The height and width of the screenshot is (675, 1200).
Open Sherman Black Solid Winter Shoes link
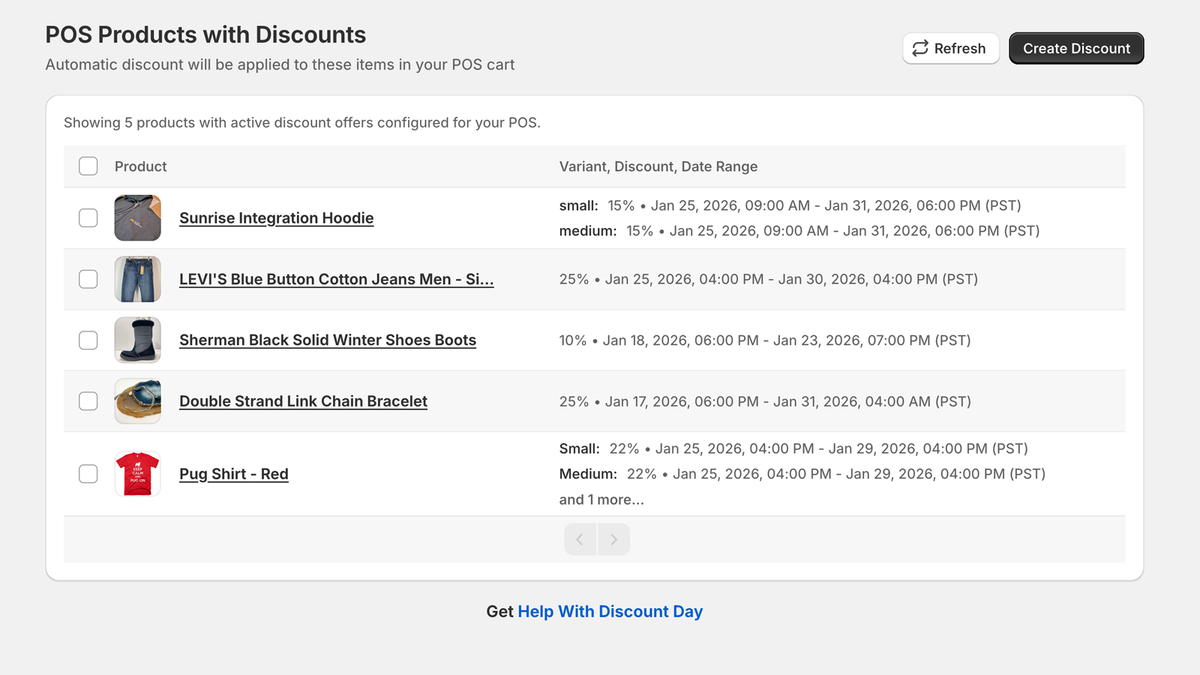coord(327,340)
